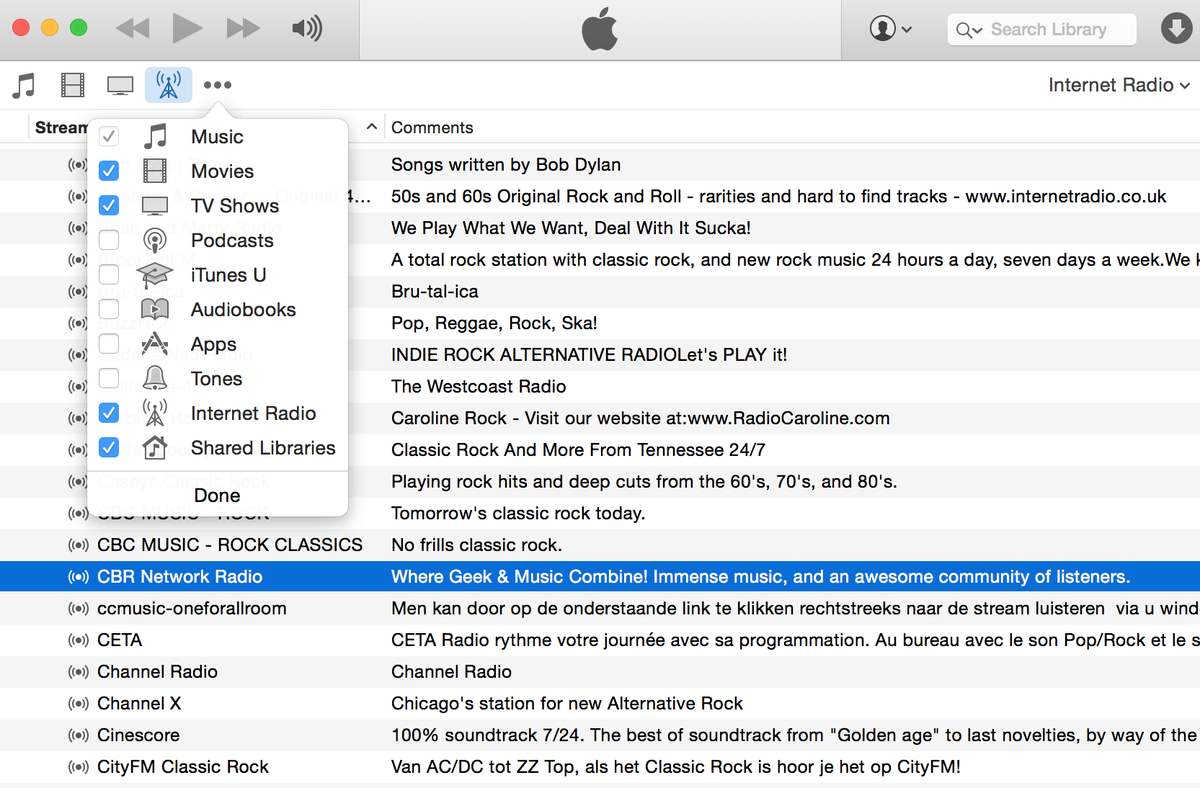This screenshot has height=788, width=1200.
Task: Click the downloads arrow icon
Action: point(1176,29)
